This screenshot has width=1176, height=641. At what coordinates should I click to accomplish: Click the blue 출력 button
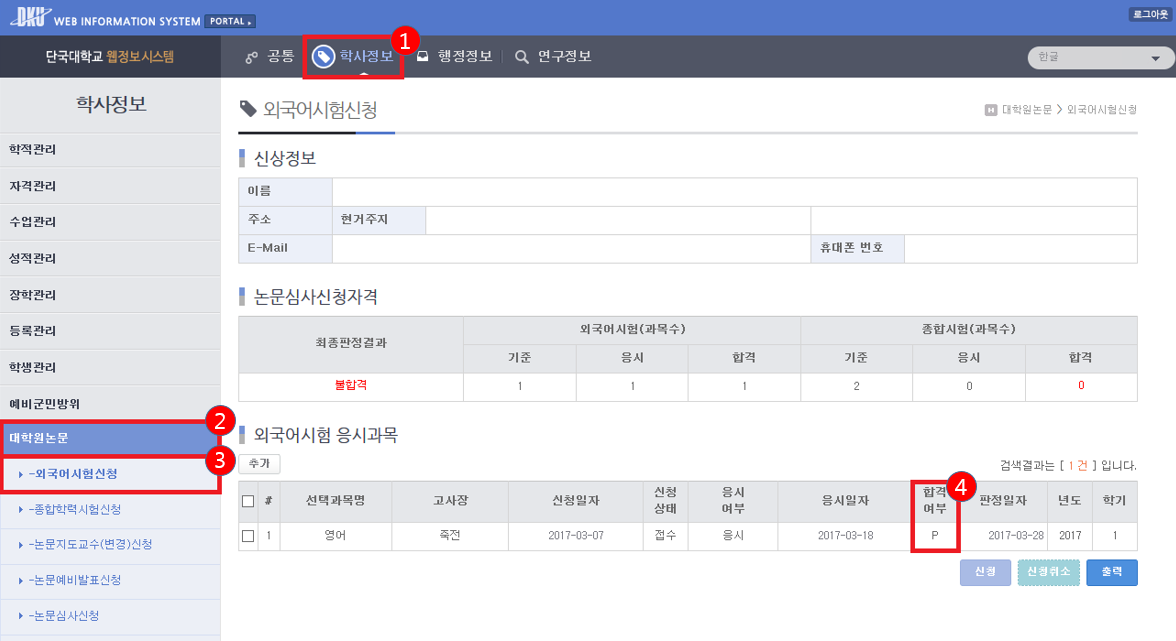(x=1111, y=572)
